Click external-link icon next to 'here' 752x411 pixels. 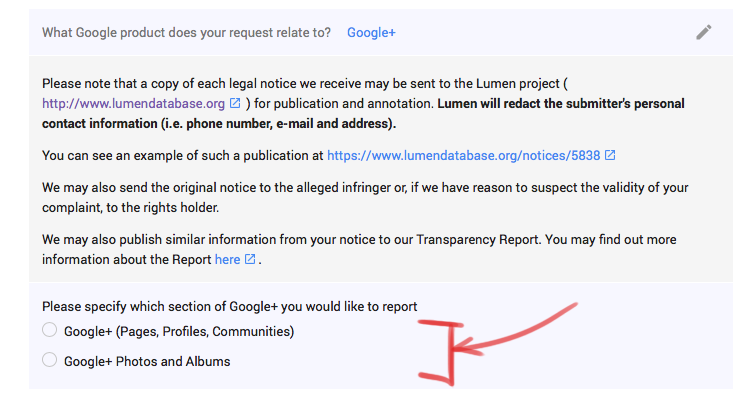250,259
